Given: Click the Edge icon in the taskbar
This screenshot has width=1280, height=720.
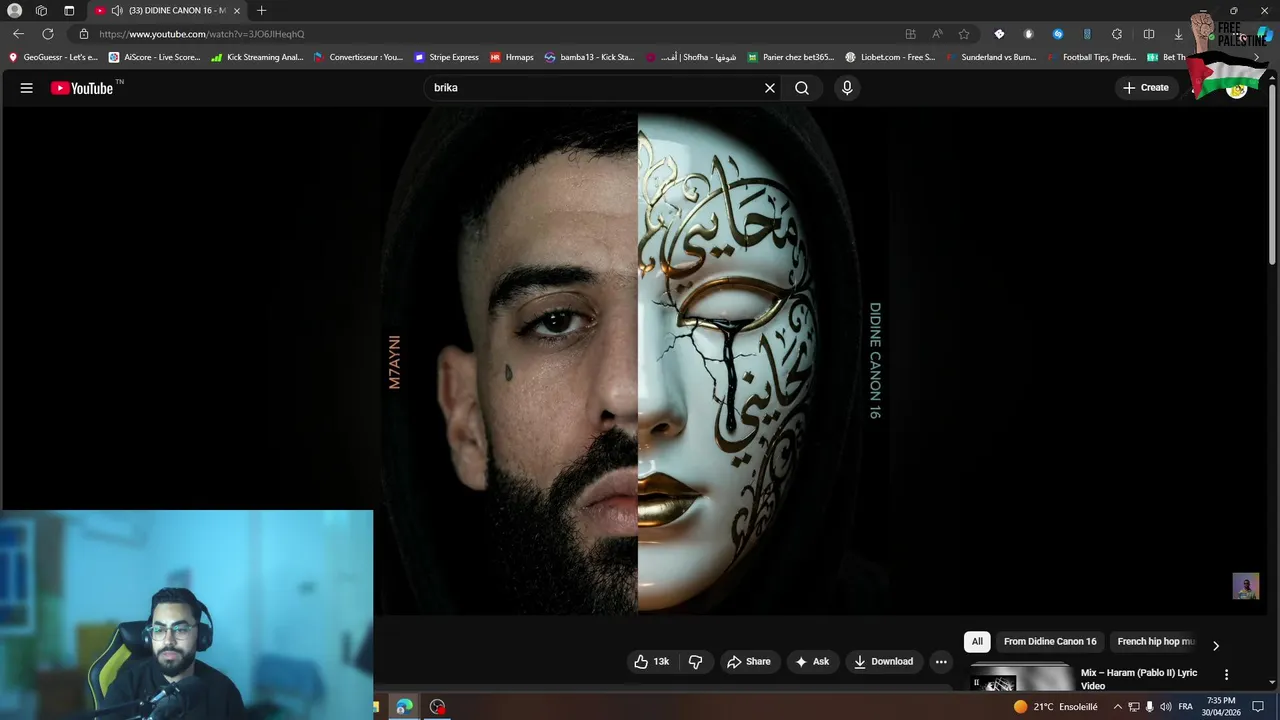Looking at the screenshot, I should pyautogui.click(x=404, y=707).
